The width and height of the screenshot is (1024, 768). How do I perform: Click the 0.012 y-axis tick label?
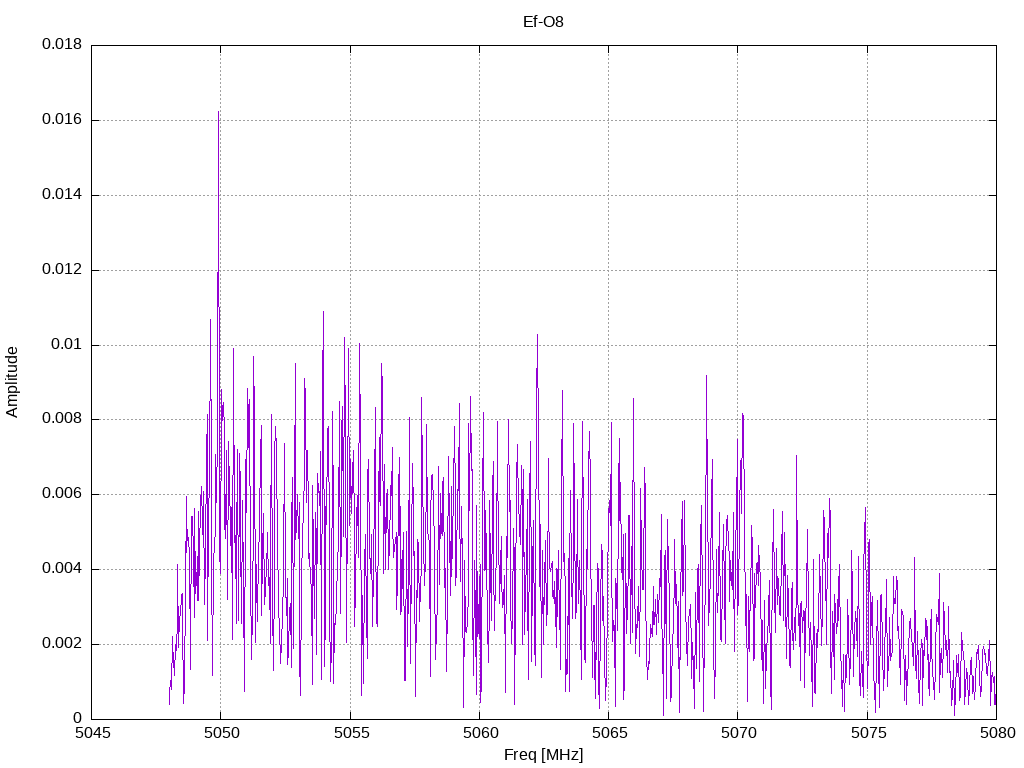tap(62, 270)
